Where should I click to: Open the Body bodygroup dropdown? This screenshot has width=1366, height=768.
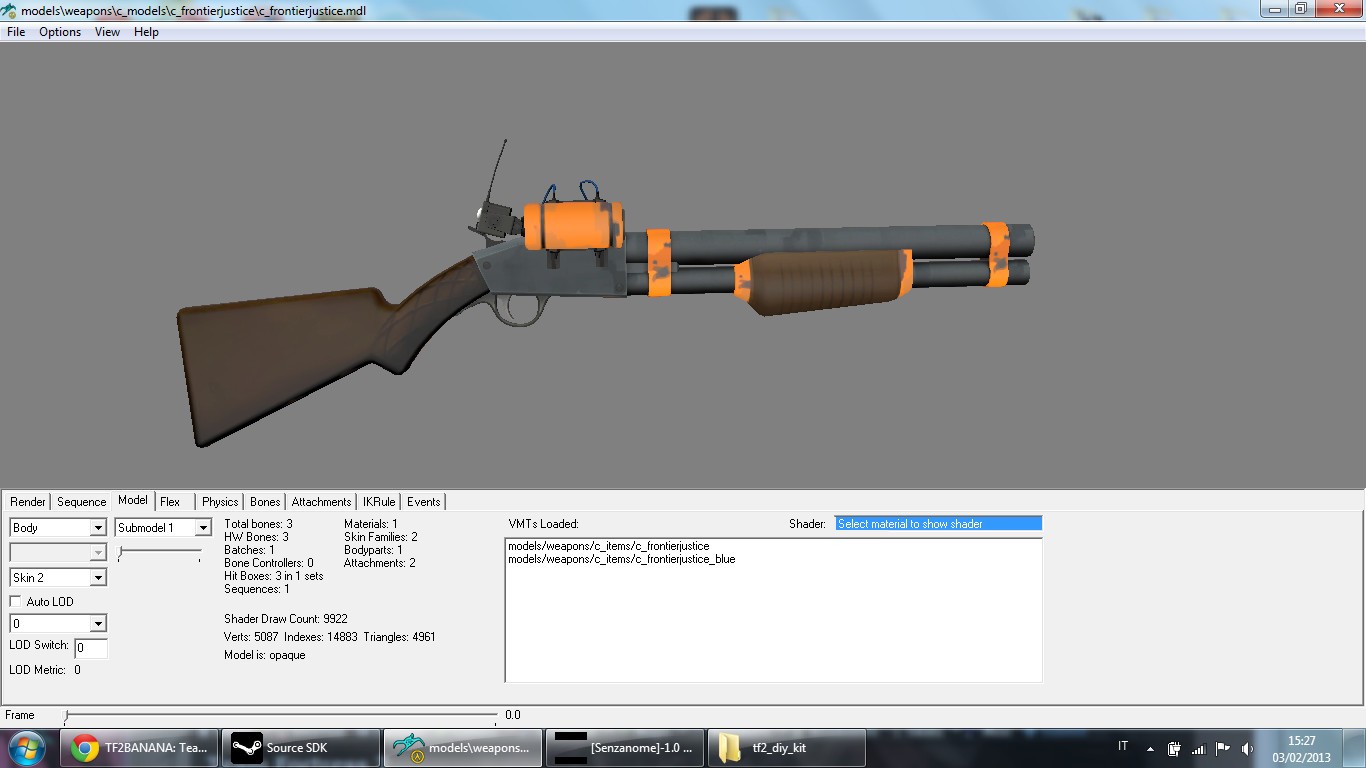pyautogui.click(x=95, y=527)
